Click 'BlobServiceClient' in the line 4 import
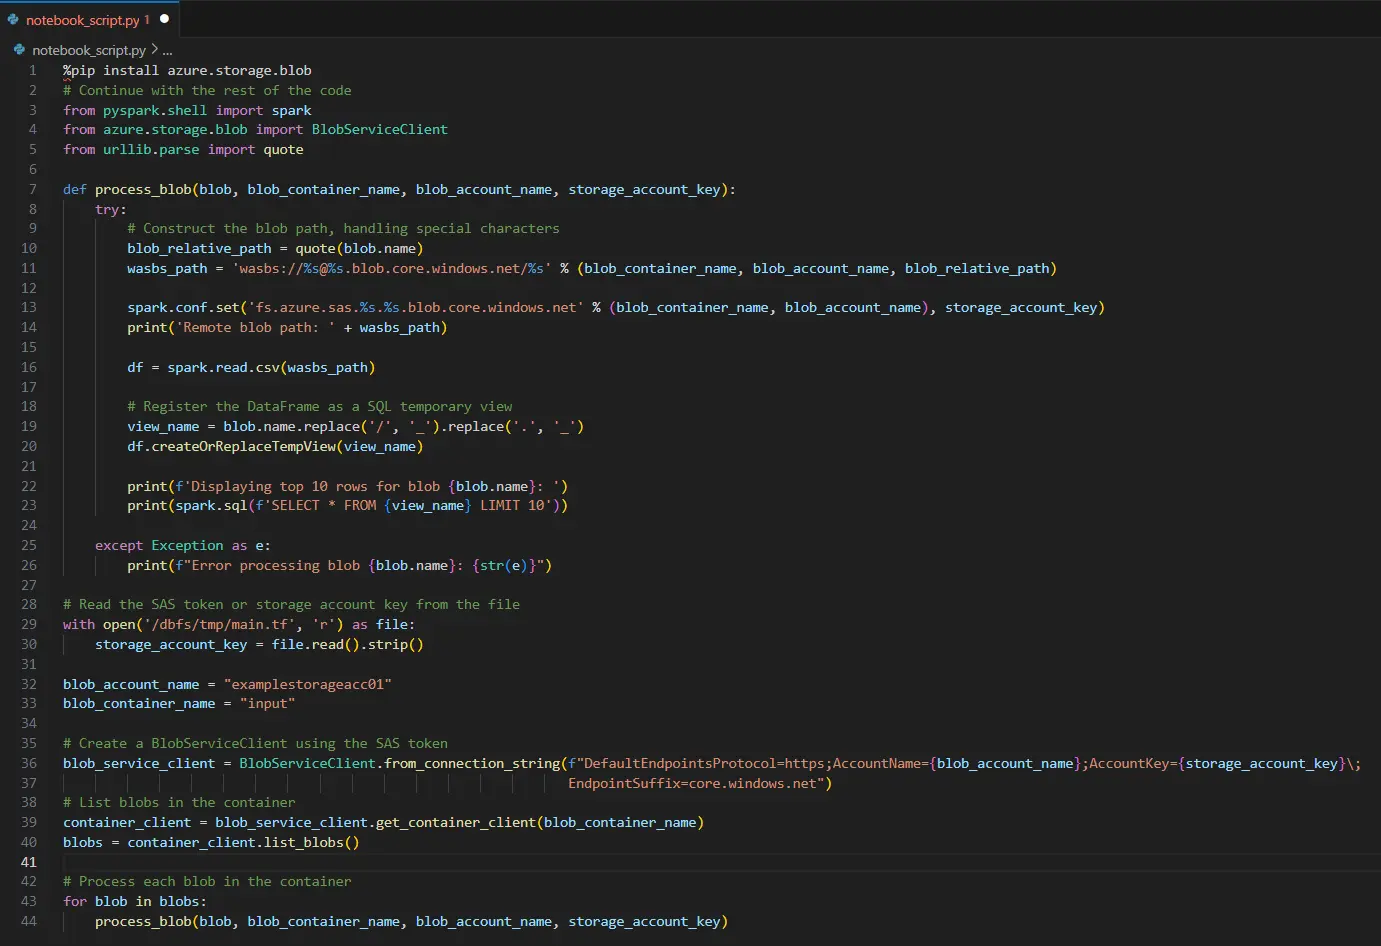 click(x=380, y=129)
